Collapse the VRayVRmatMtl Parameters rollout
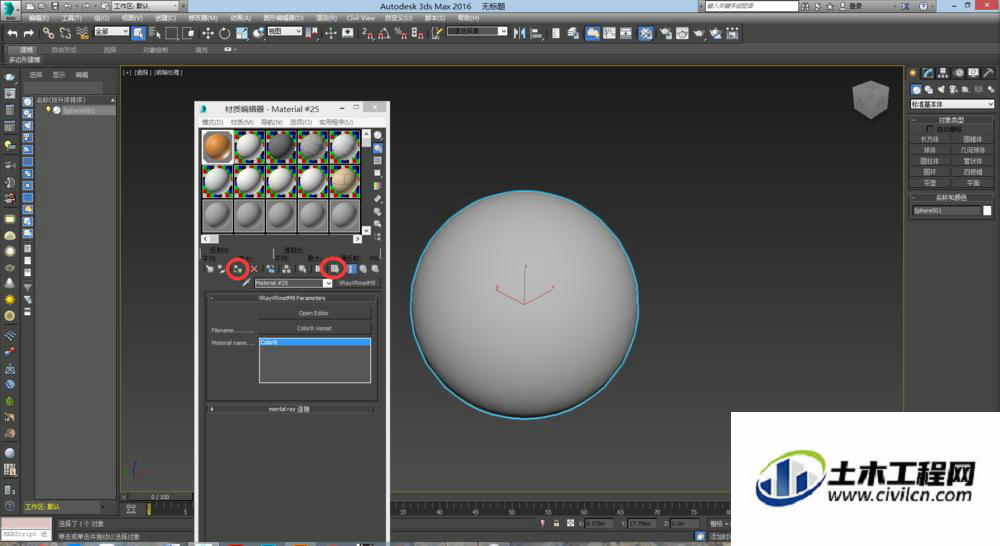The height and width of the screenshot is (546, 1000). (x=291, y=298)
